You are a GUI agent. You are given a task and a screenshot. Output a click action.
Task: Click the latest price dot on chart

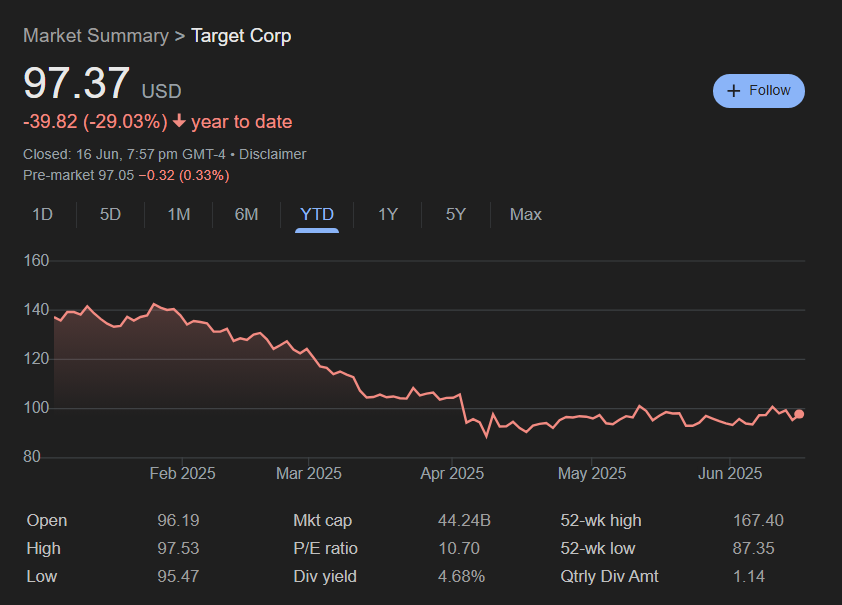[x=799, y=414]
